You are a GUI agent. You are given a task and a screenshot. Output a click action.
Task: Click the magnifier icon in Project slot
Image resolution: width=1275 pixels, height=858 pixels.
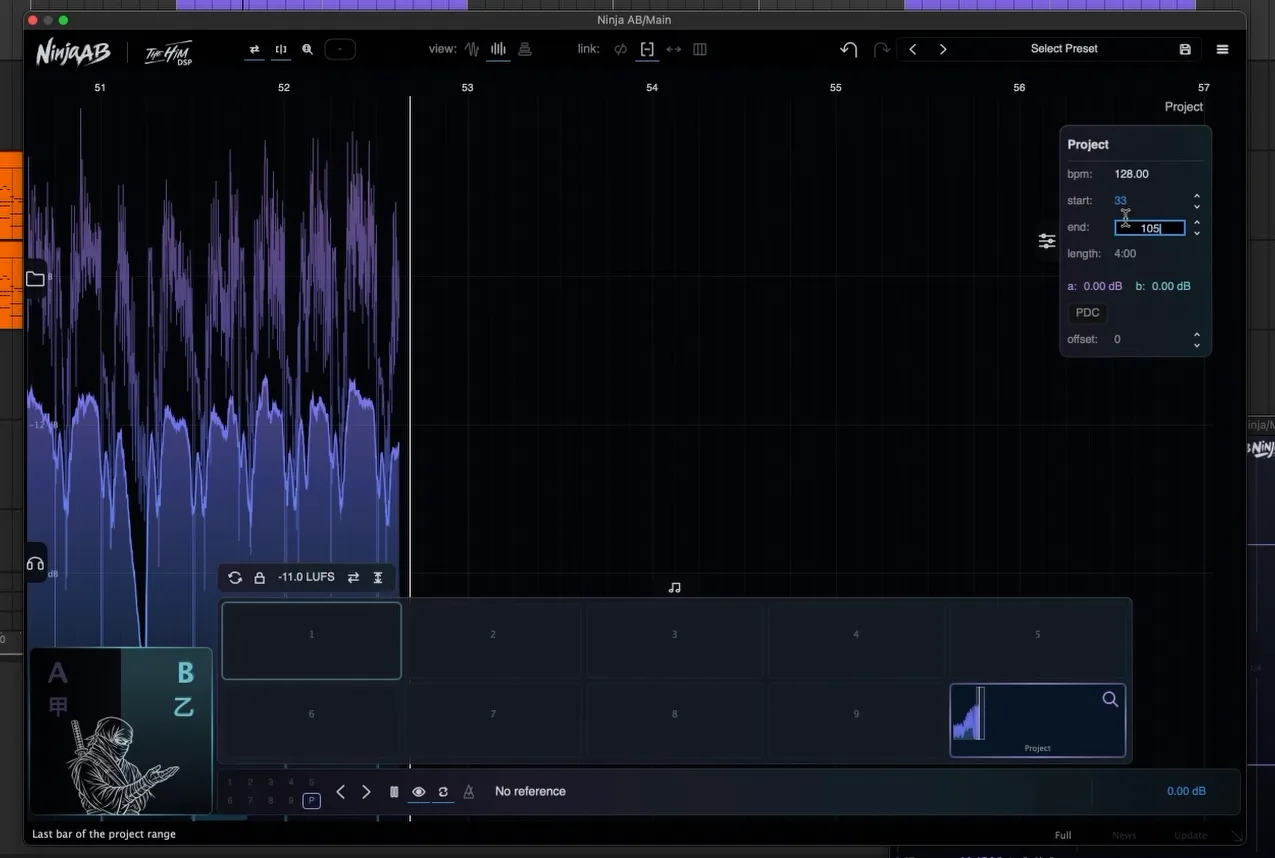coord(1110,700)
